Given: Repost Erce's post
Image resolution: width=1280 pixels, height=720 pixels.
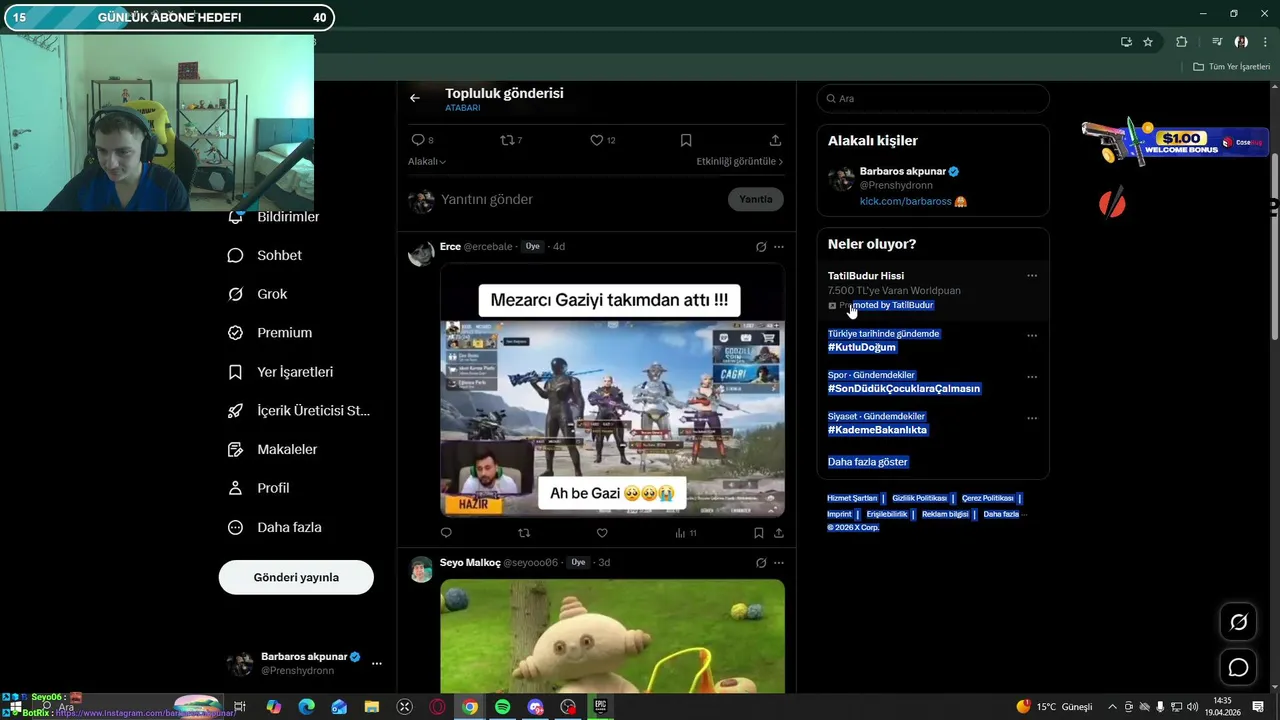Looking at the screenshot, I should (x=524, y=533).
